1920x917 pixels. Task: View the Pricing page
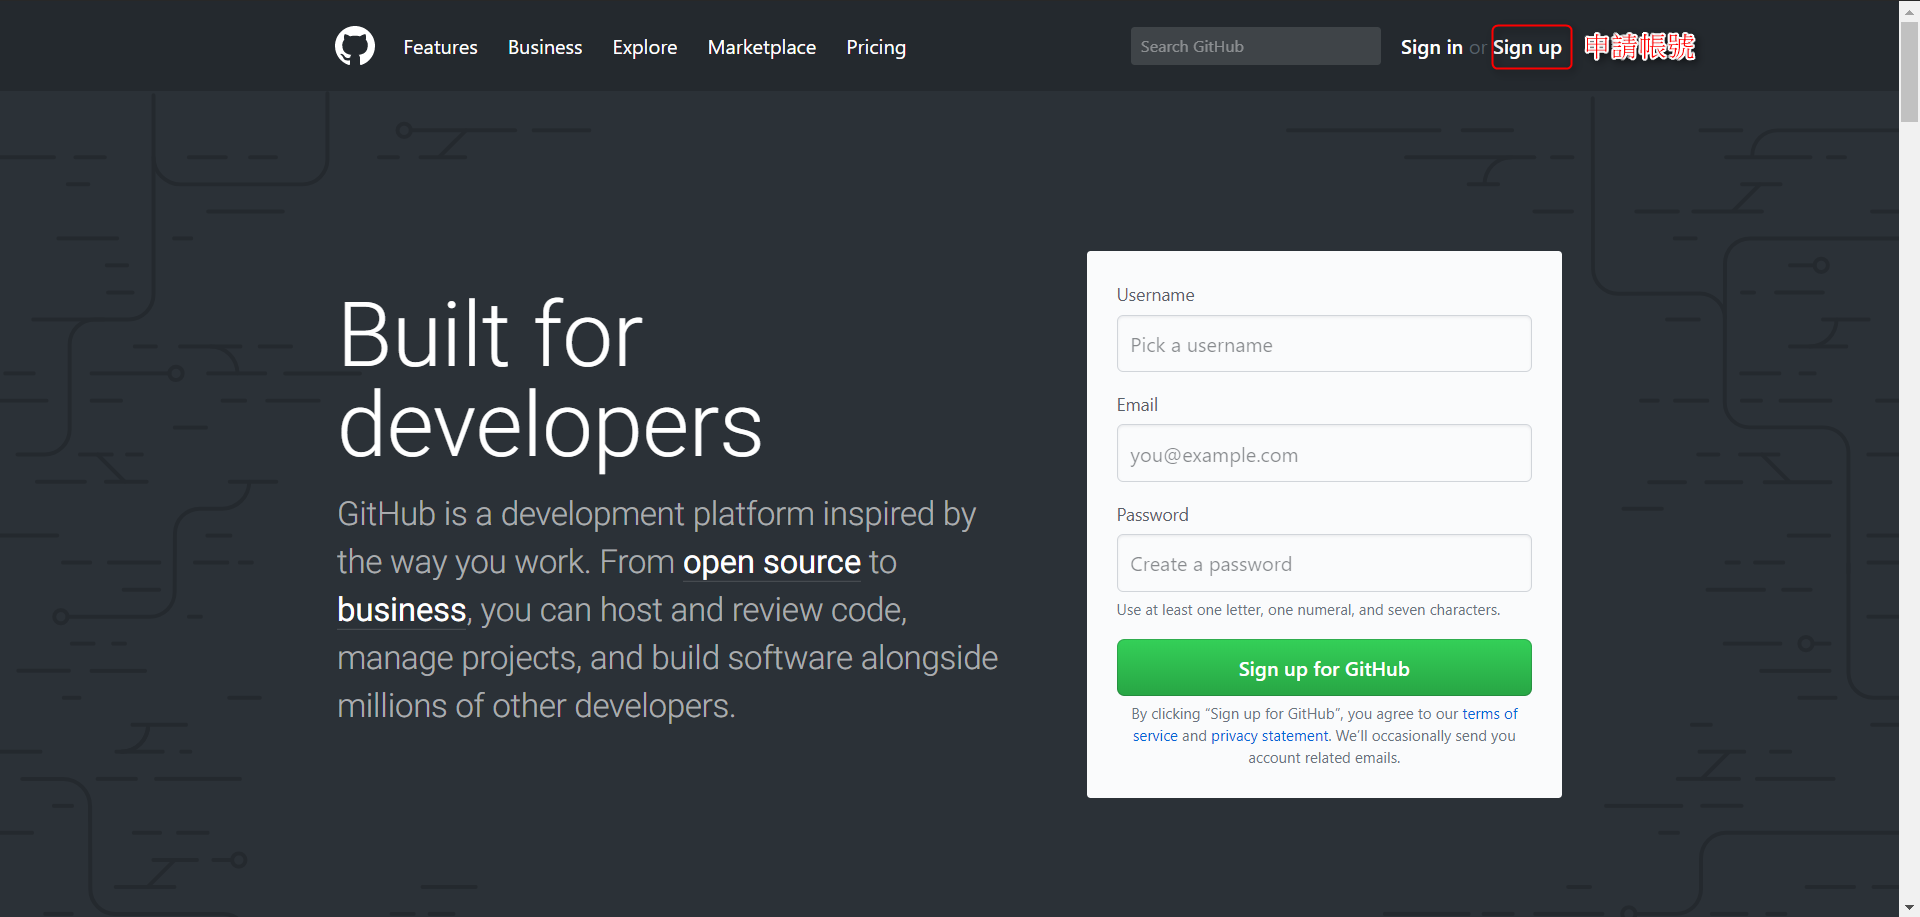[876, 47]
